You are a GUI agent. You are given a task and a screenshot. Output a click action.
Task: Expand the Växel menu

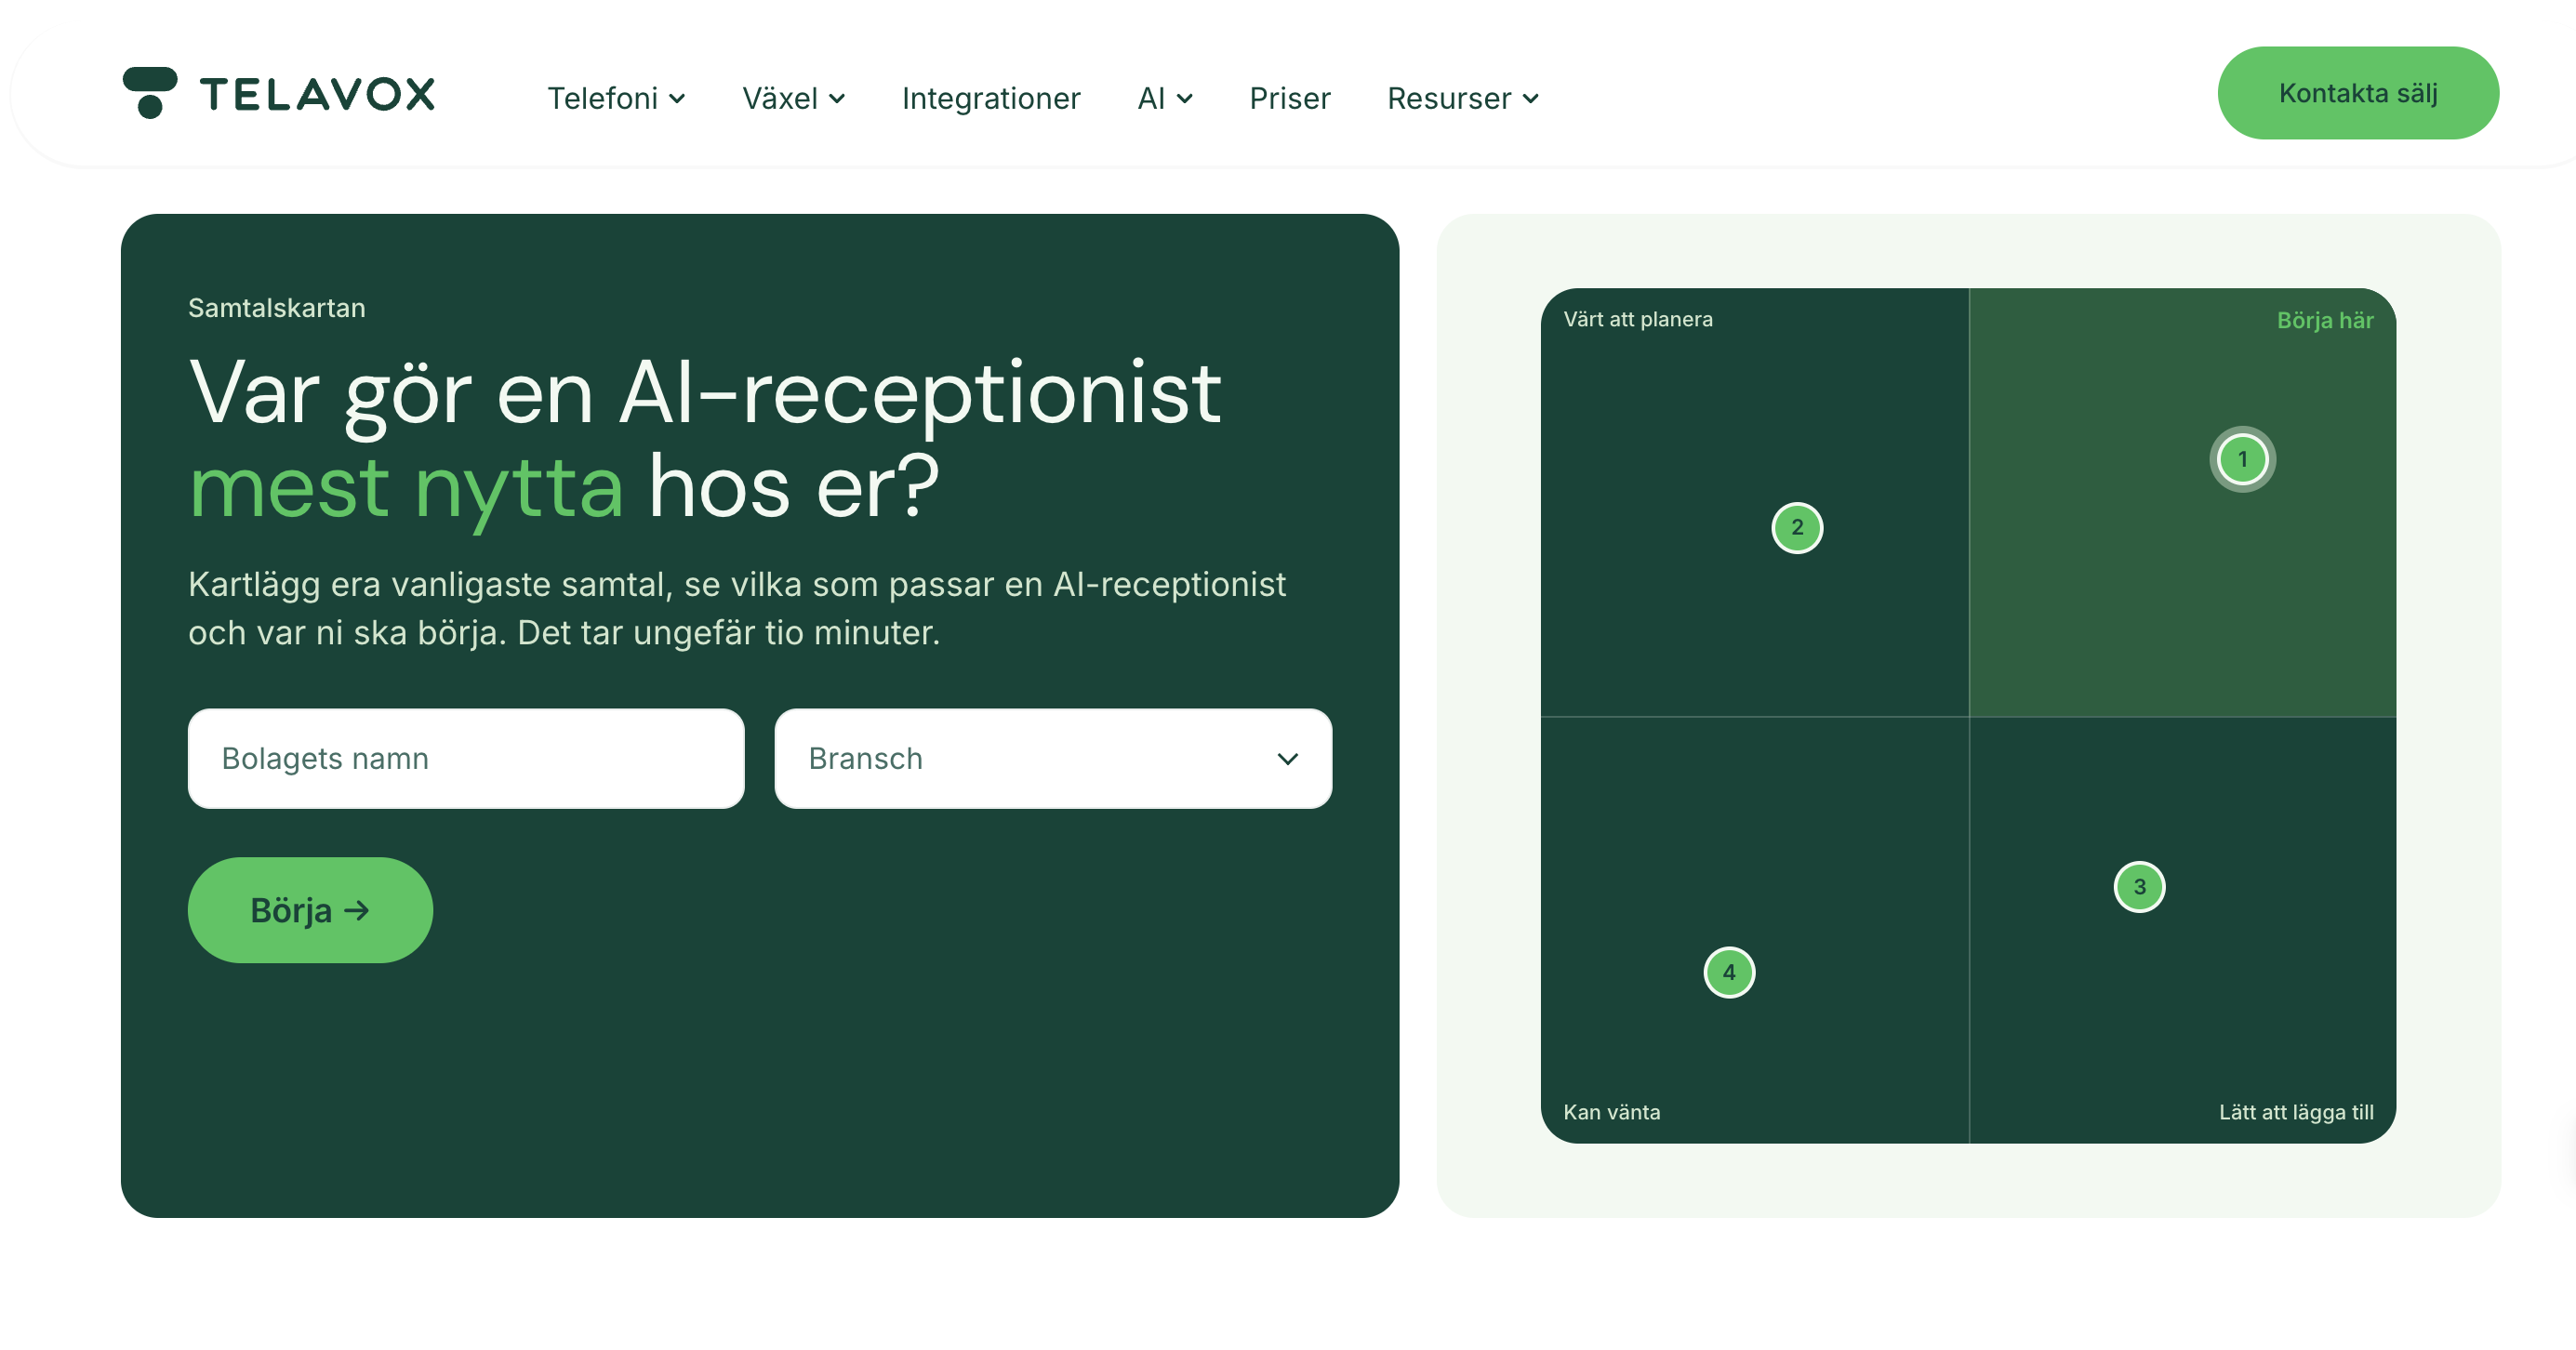(794, 98)
